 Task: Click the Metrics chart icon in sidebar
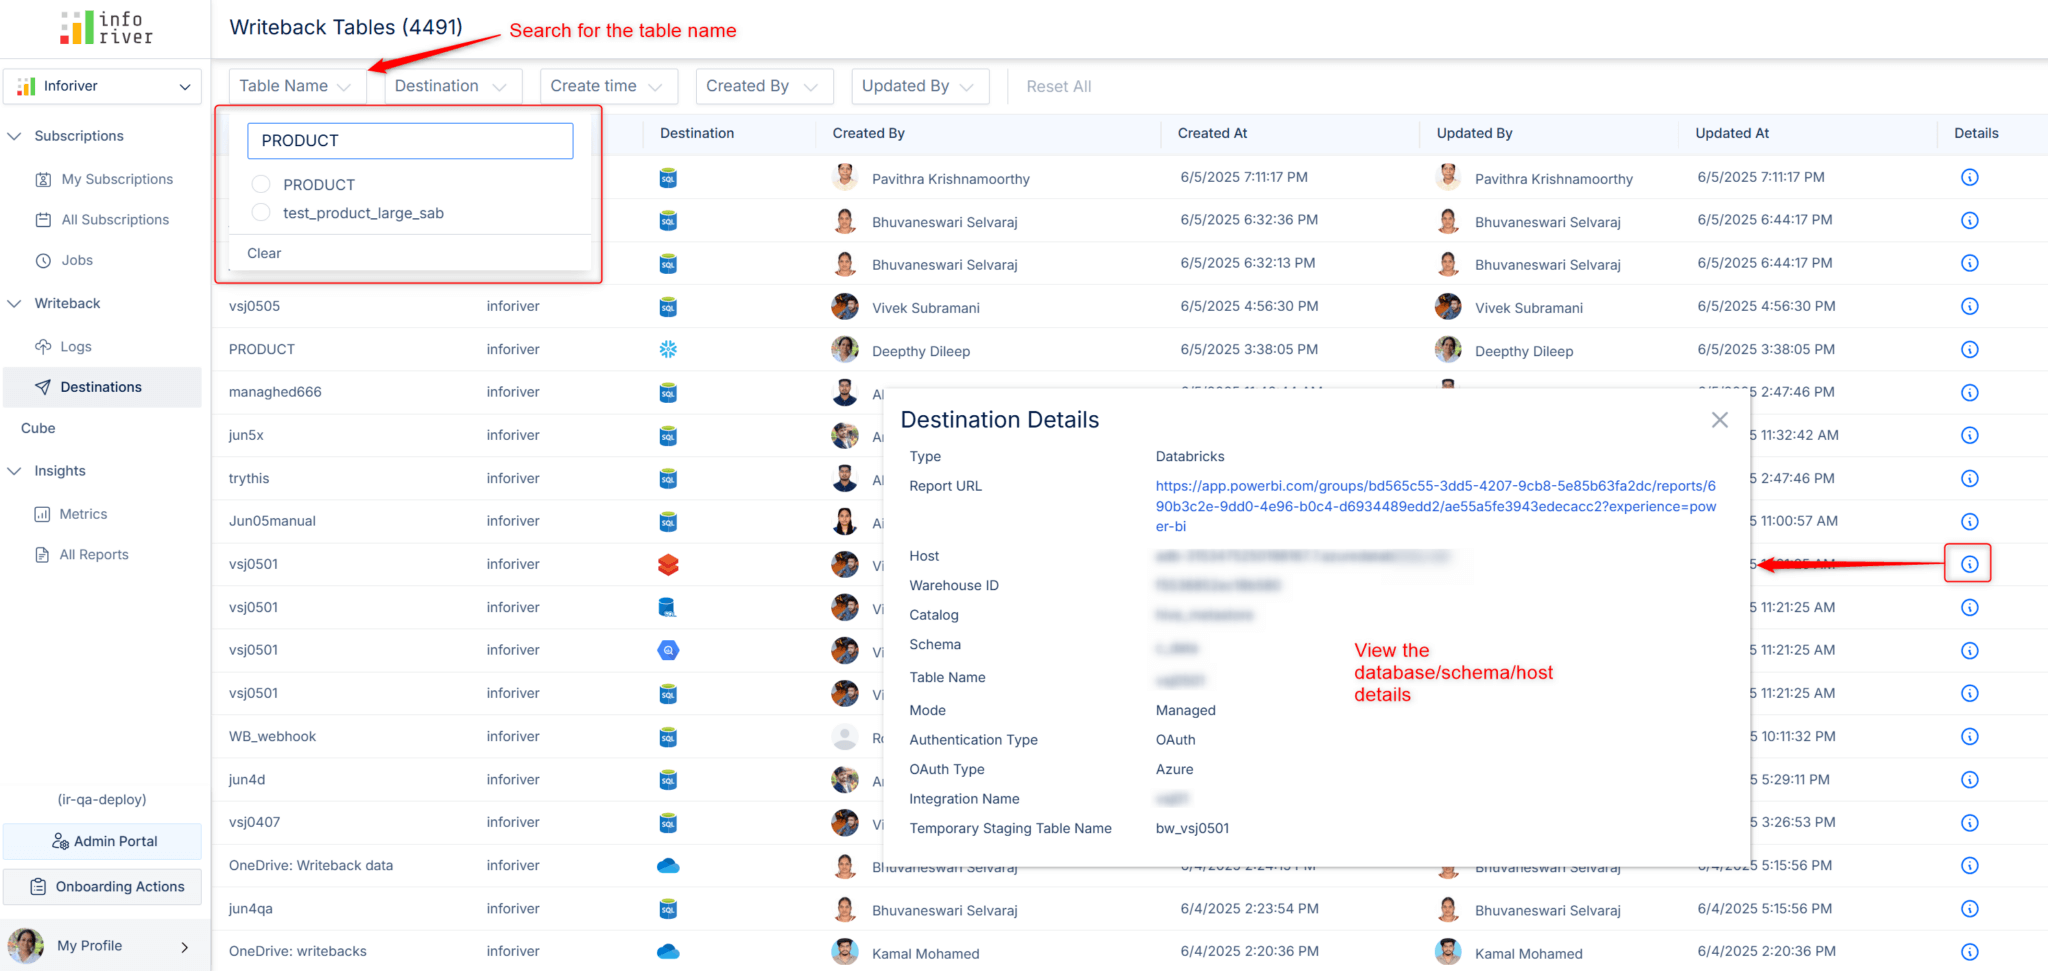click(42, 514)
